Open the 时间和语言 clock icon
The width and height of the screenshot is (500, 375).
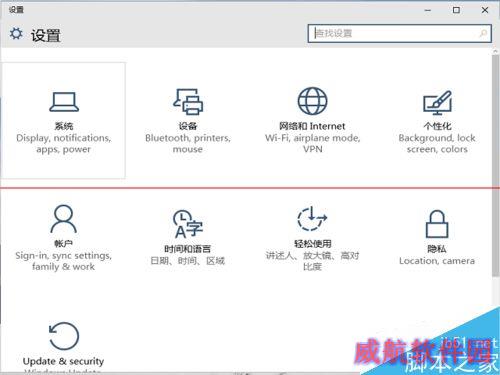(188, 224)
